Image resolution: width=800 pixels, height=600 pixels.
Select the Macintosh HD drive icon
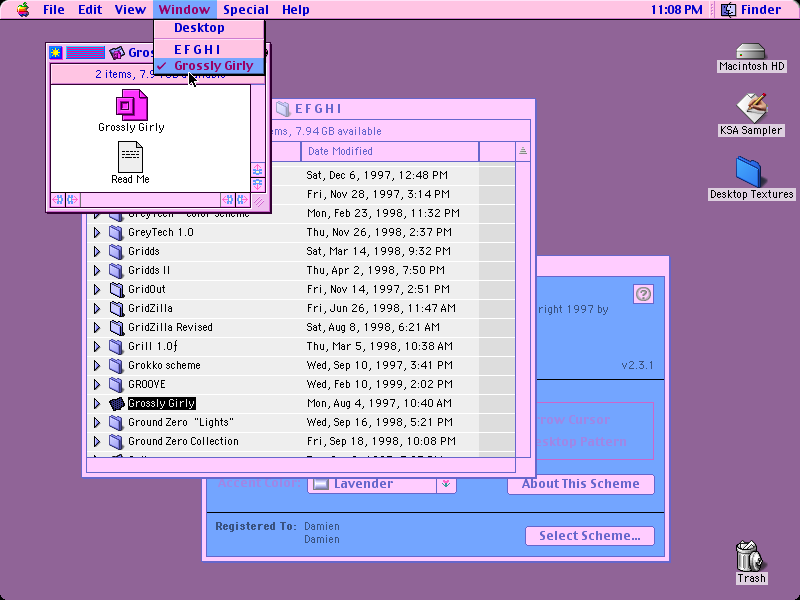[751, 52]
